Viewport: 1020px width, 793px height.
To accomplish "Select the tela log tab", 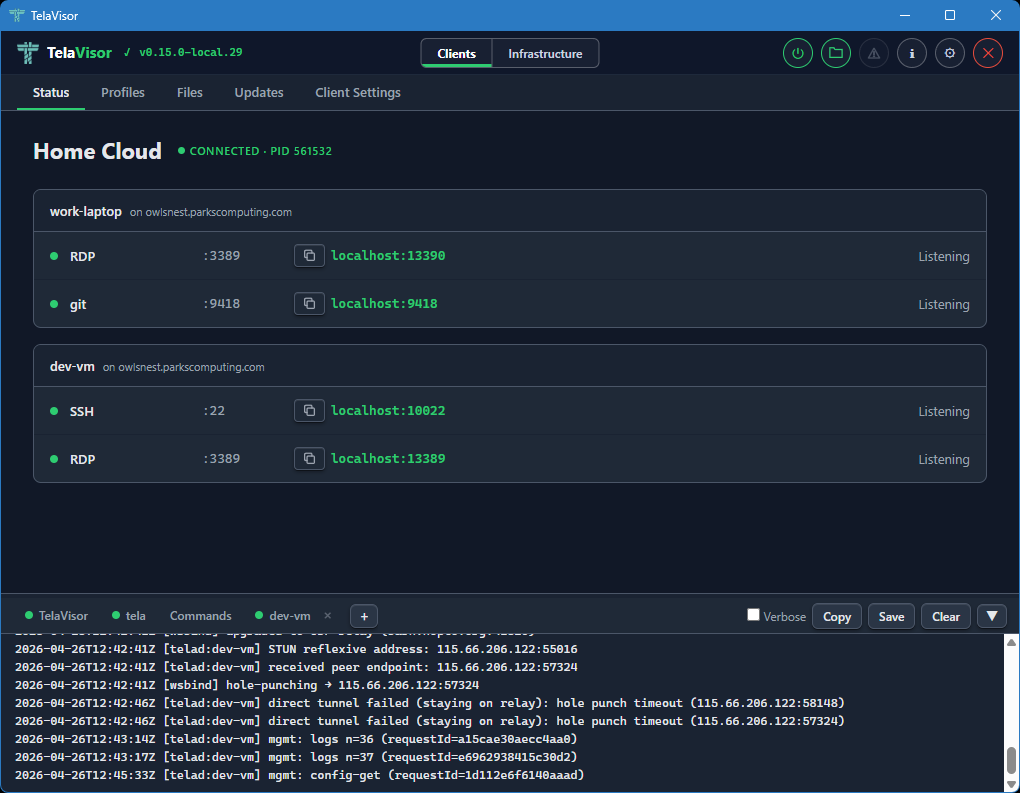I will click(x=129, y=615).
